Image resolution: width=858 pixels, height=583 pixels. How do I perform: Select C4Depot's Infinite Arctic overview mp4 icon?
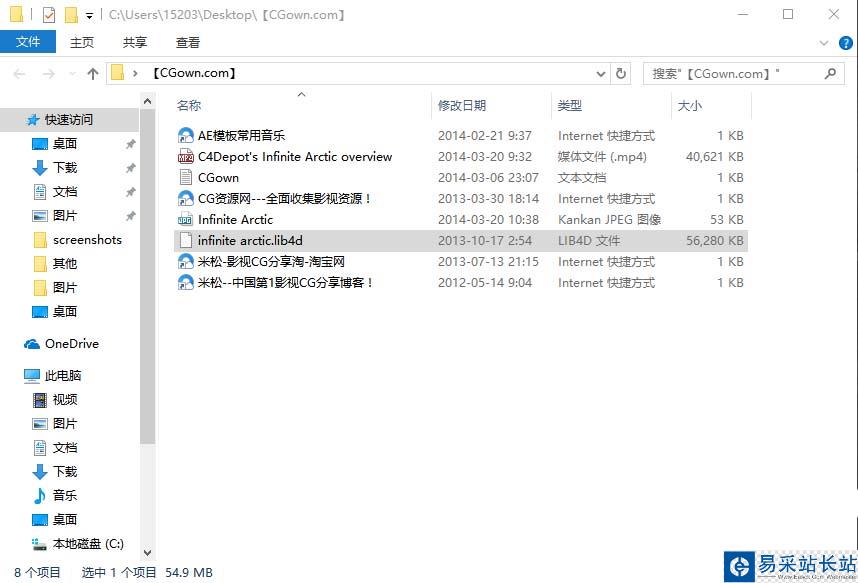pos(185,157)
